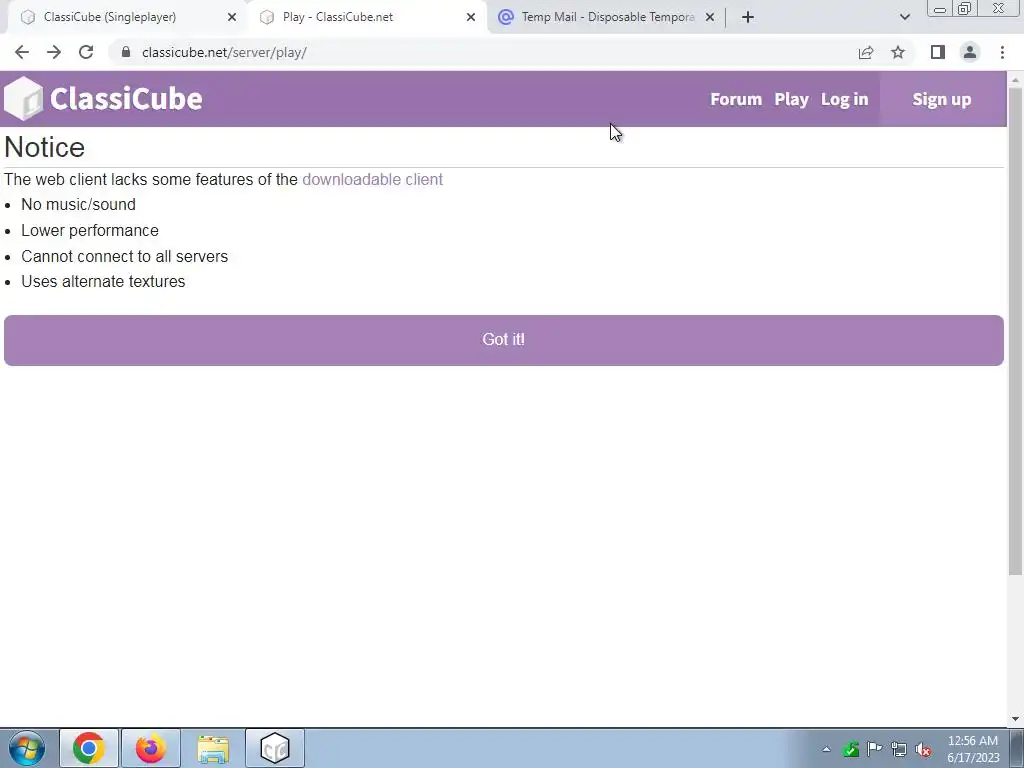Reload the ClassiCube page
Viewport: 1024px width, 768px height.
click(x=86, y=52)
